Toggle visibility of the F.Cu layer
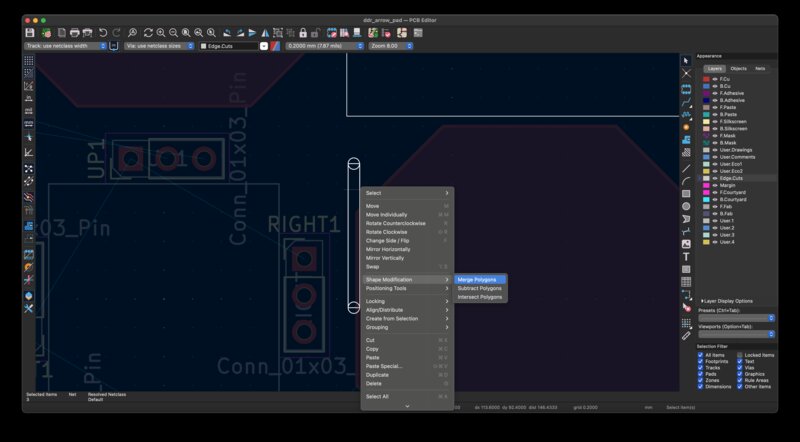The width and height of the screenshot is (800, 442). click(x=715, y=78)
